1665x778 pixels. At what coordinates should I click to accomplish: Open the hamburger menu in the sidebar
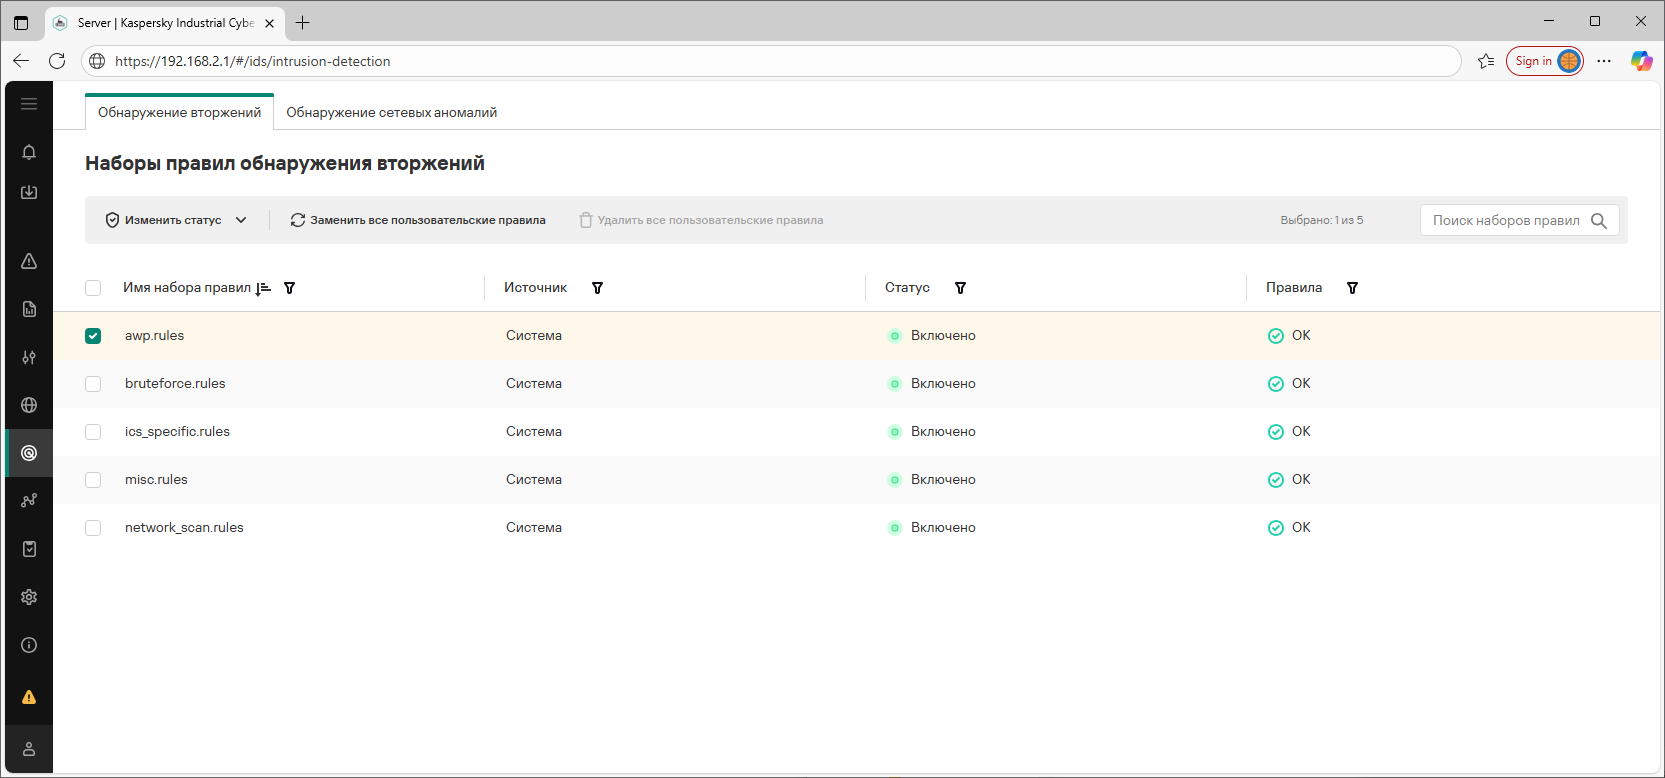coord(29,104)
